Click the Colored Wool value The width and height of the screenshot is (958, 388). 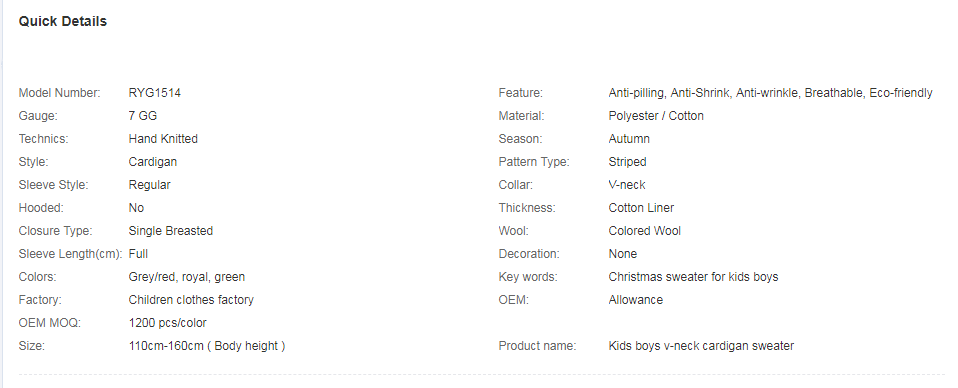645,231
